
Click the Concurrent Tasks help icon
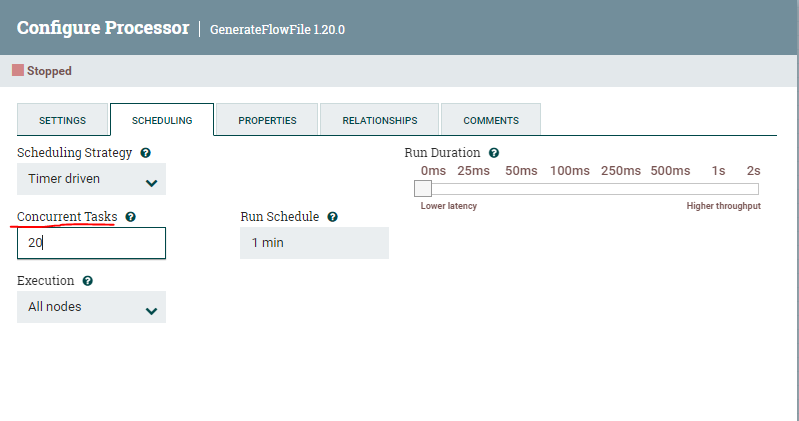coord(131,216)
